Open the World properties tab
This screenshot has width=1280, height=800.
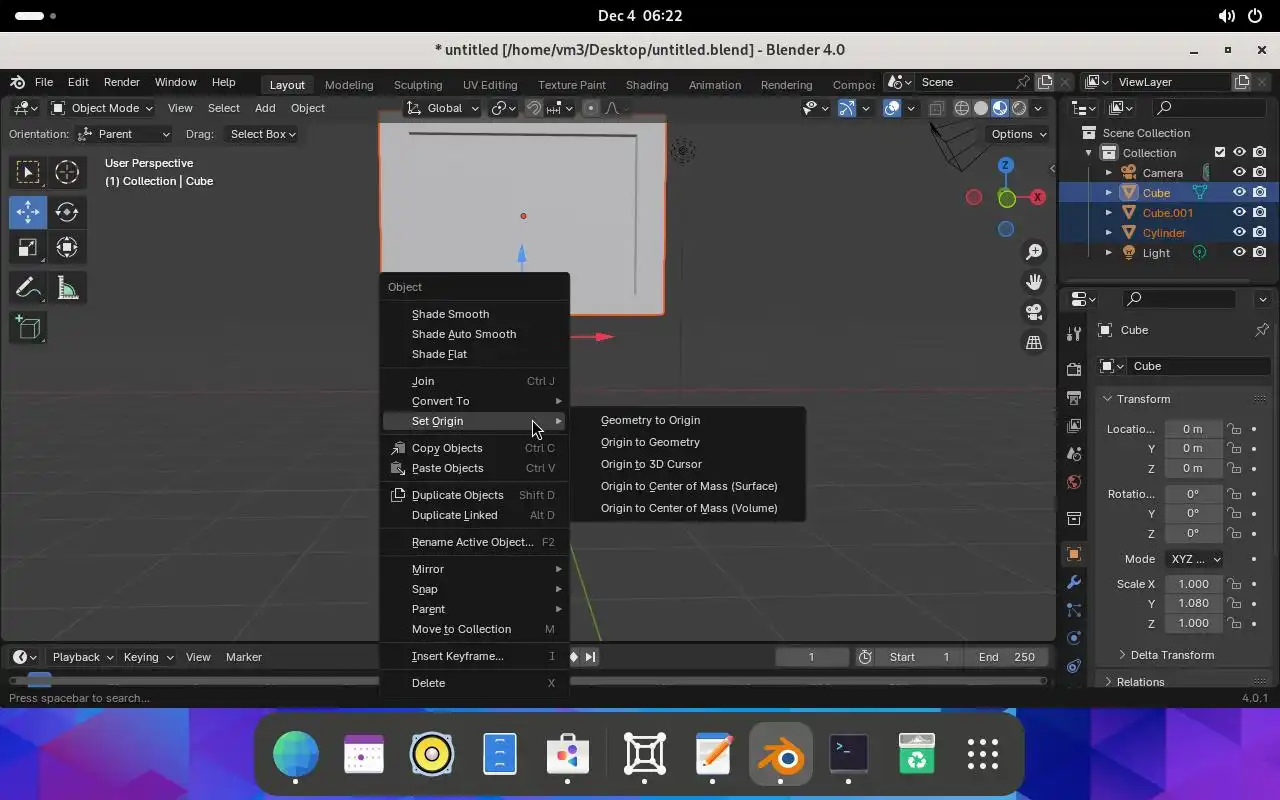(1074, 481)
